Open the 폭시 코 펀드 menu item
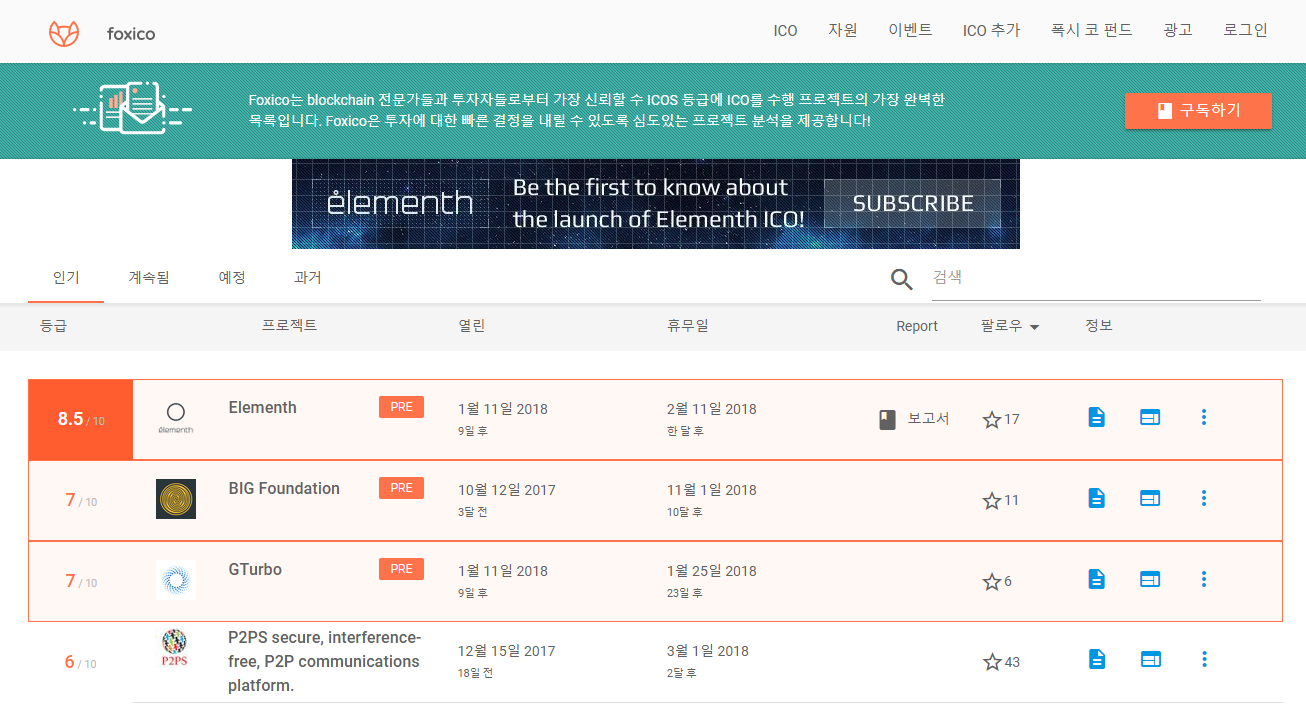The image size is (1306, 716). tap(1091, 30)
